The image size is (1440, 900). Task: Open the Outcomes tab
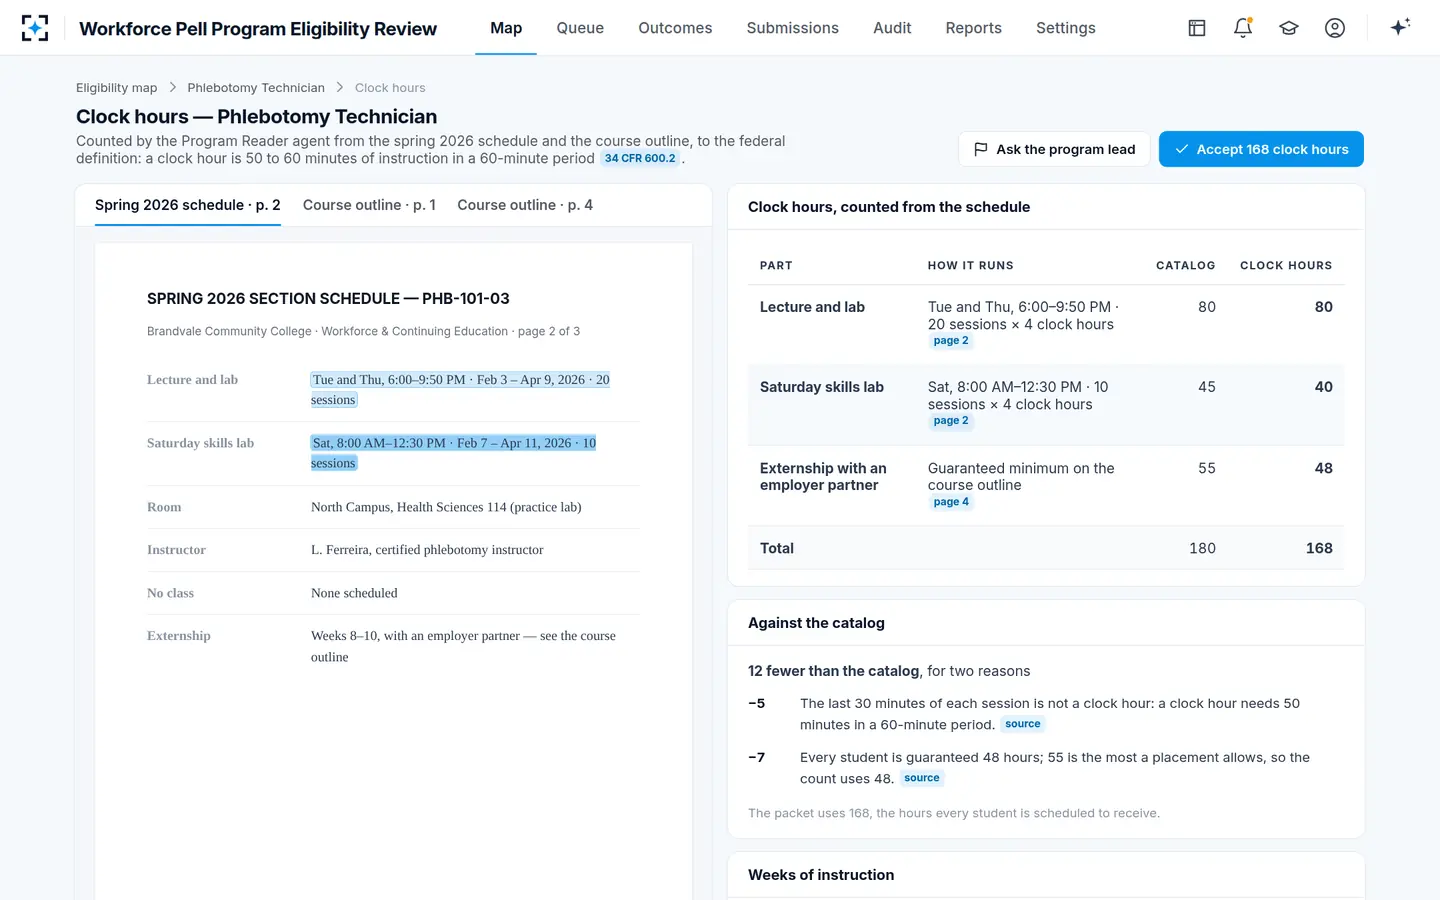[675, 28]
